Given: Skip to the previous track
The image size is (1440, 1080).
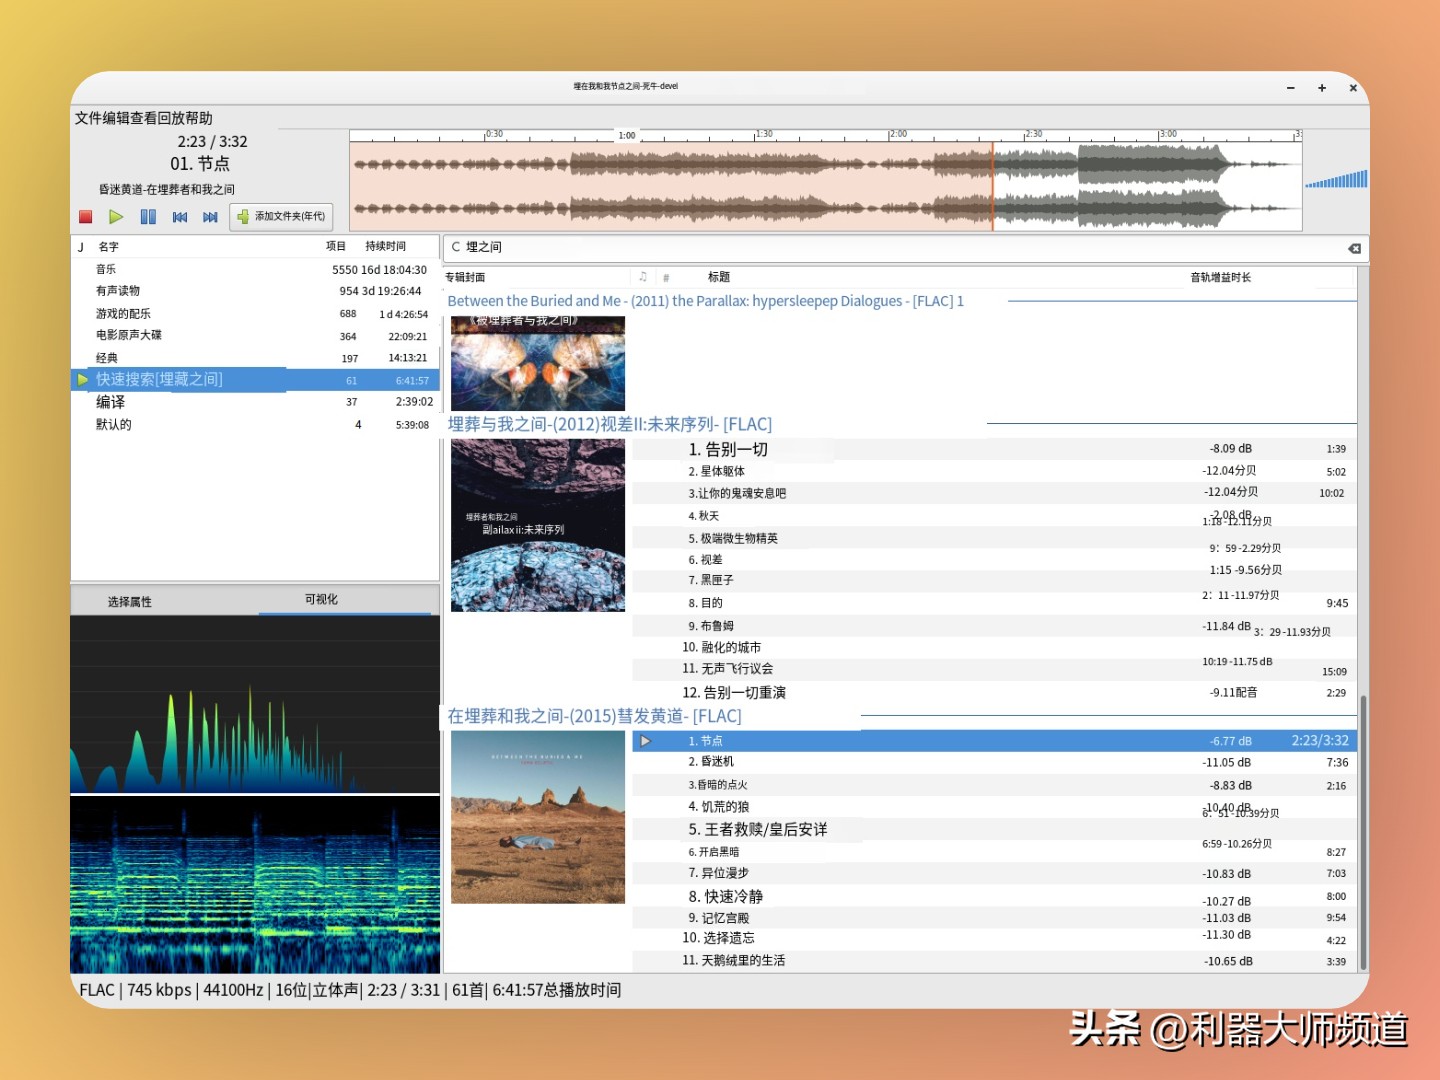Looking at the screenshot, I should 180,217.
